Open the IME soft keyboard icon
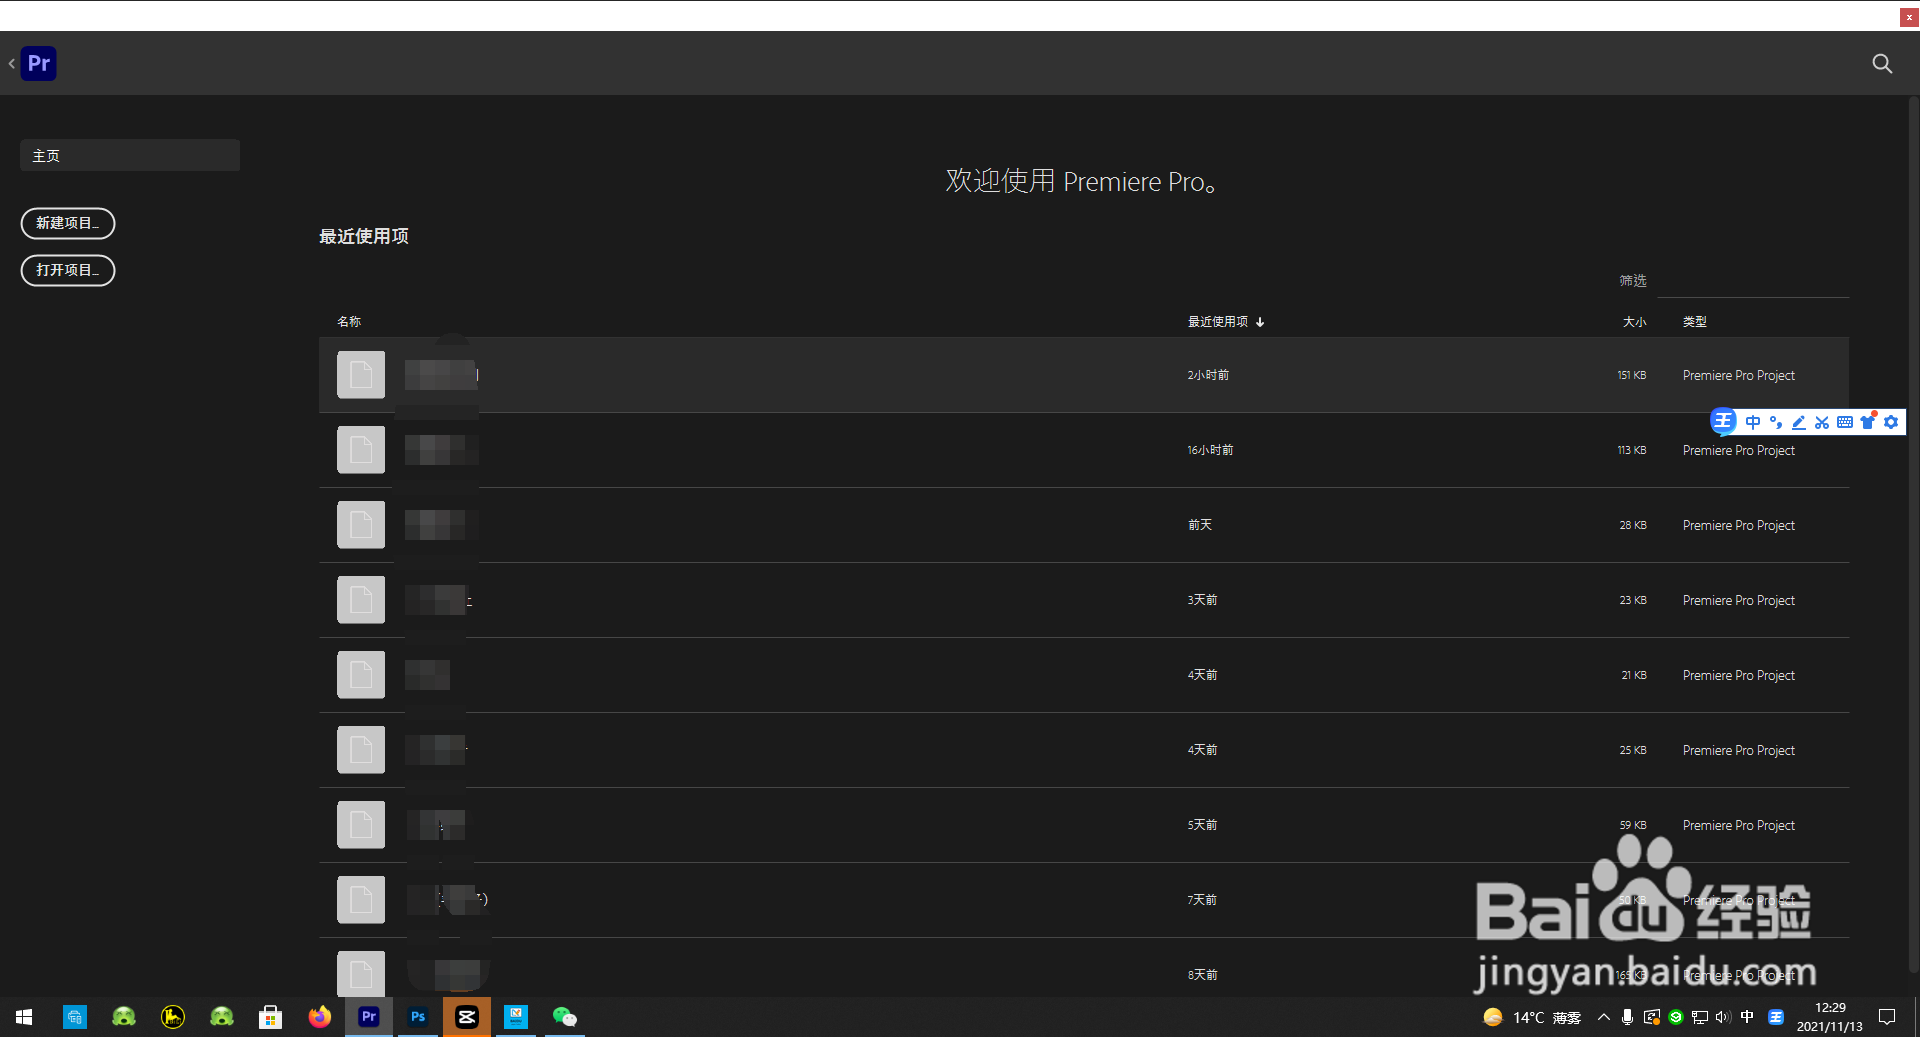This screenshot has width=1920, height=1037. click(x=1845, y=422)
